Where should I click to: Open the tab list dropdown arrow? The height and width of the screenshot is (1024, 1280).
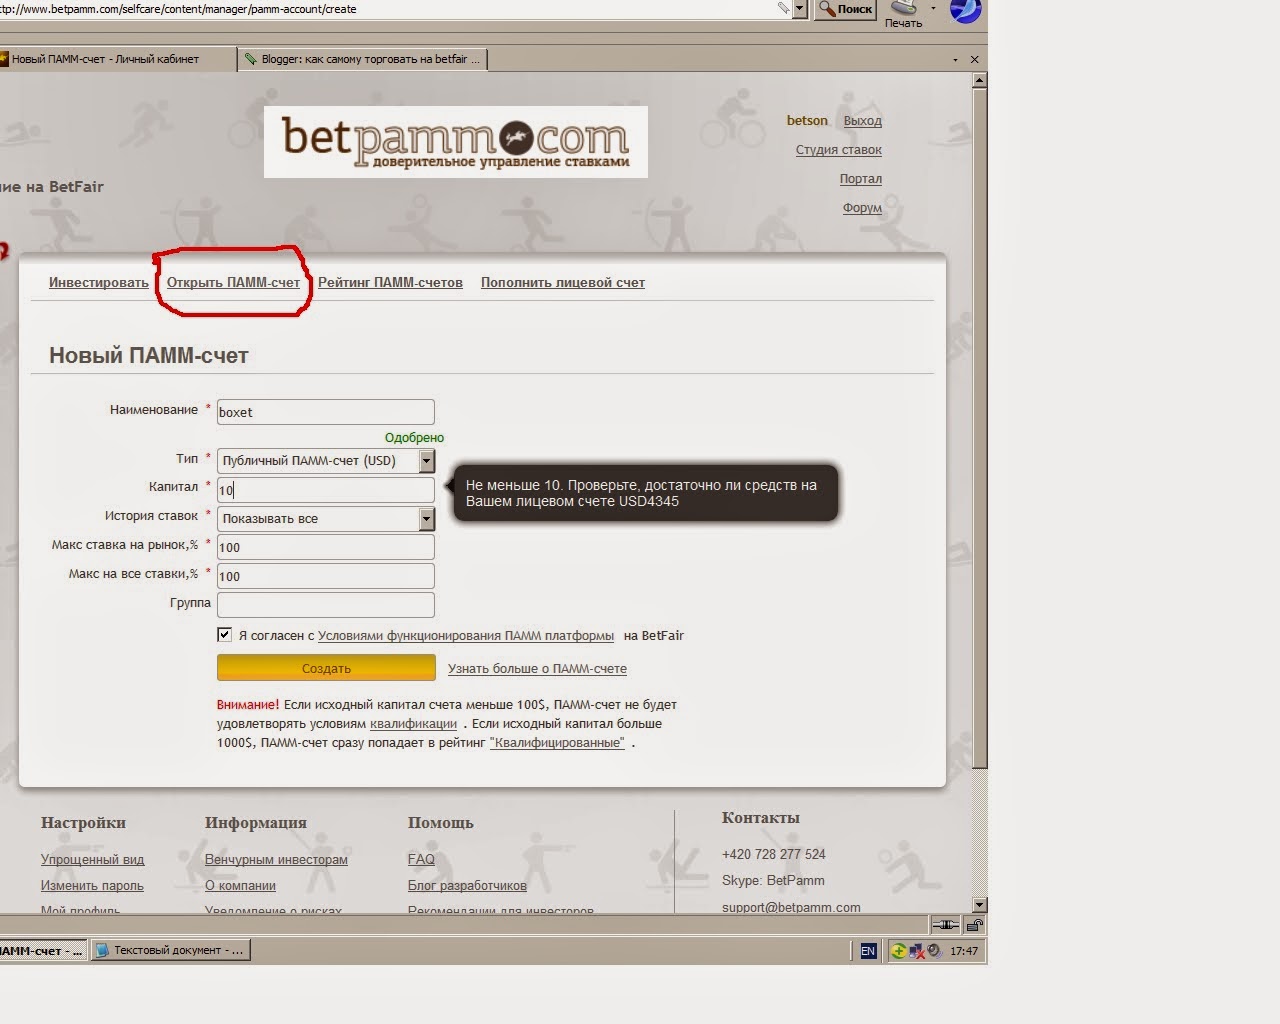pyautogui.click(x=955, y=60)
